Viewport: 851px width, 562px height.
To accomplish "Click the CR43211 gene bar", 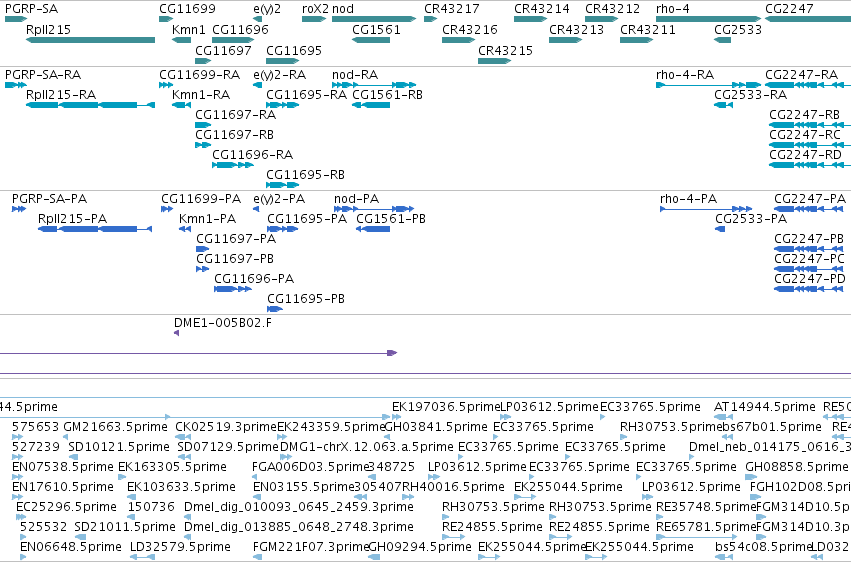I will point(636,40).
